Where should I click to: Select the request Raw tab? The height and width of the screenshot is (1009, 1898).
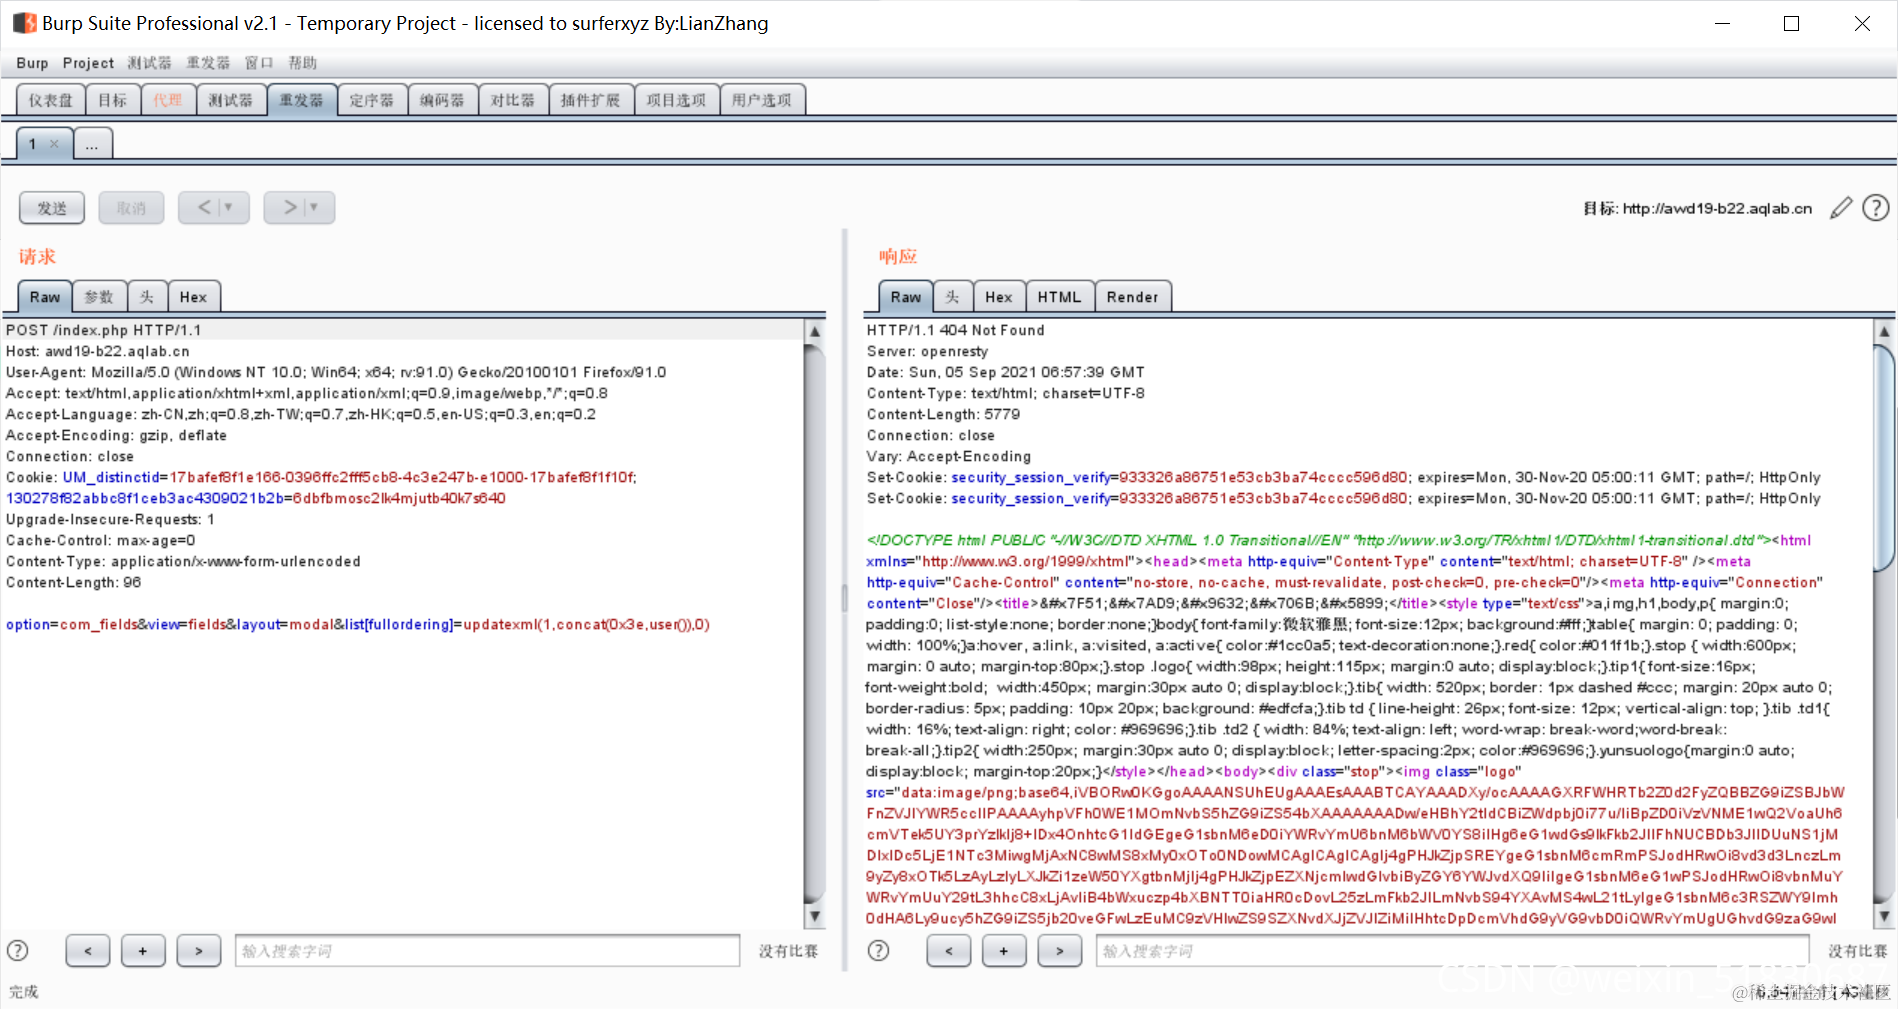tap(45, 297)
